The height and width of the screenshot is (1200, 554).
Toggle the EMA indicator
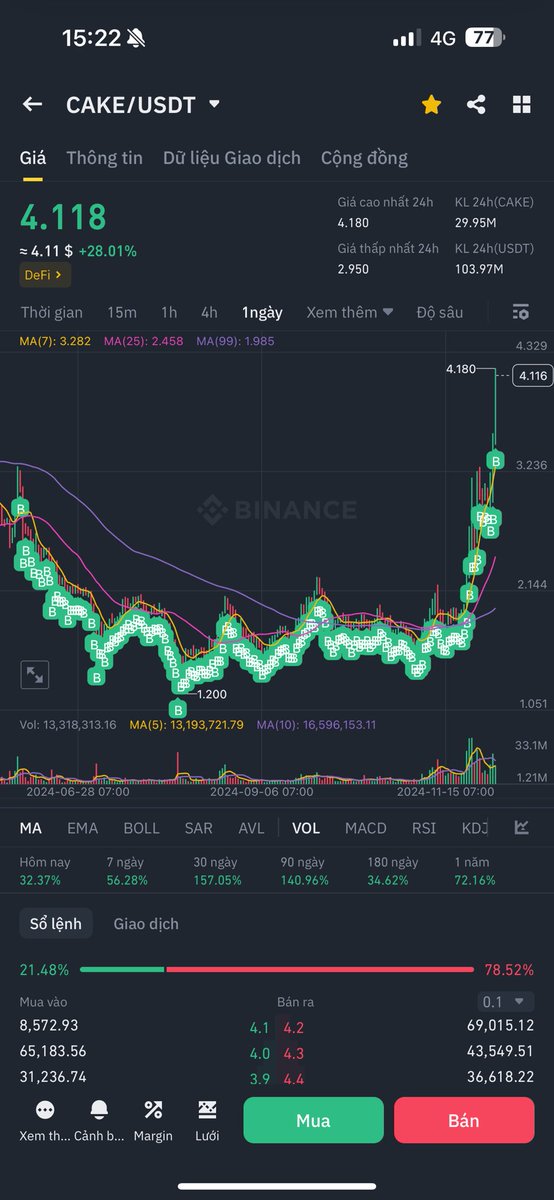[x=82, y=828]
